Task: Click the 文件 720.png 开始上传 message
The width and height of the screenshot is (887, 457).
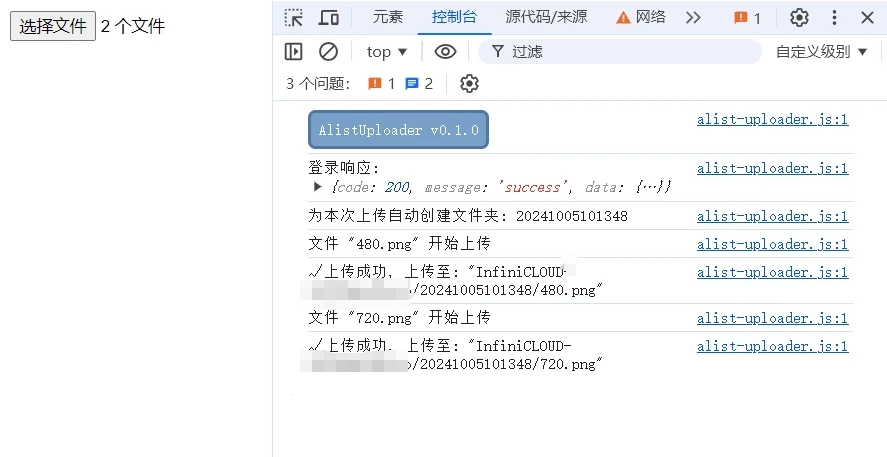Action: point(399,317)
